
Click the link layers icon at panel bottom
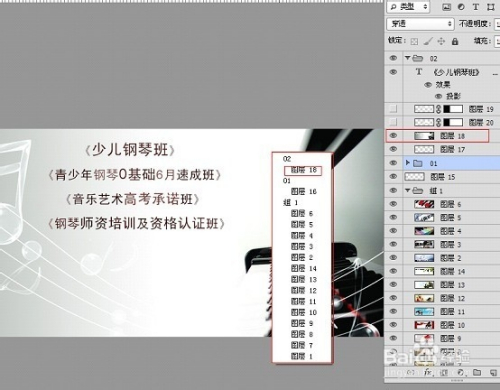[x=411, y=372]
